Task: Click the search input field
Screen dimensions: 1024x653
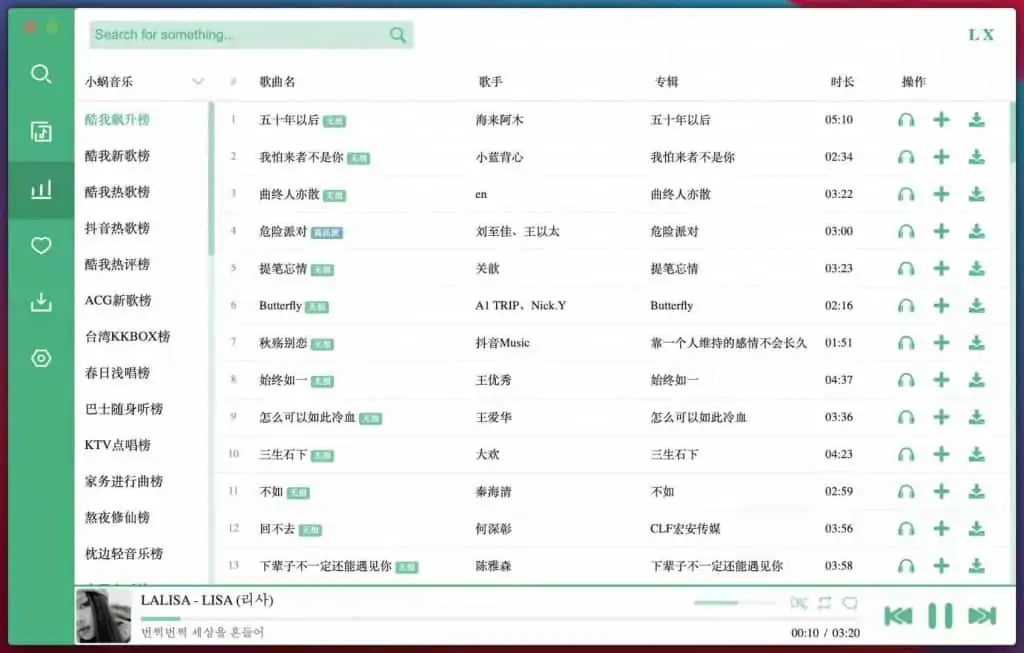Action: coord(240,35)
